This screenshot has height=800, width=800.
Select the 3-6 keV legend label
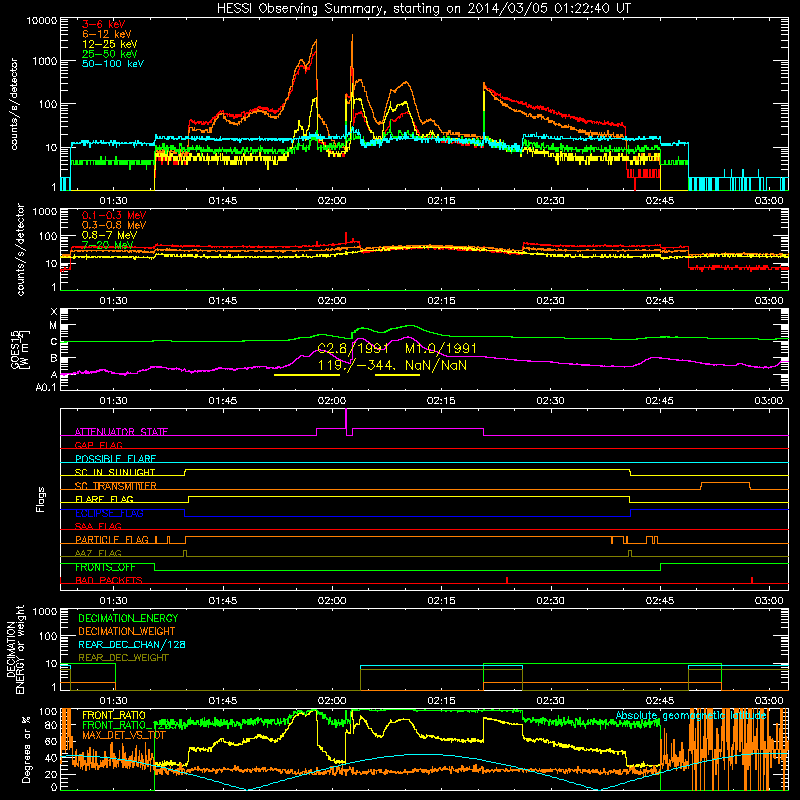[x=104, y=24]
